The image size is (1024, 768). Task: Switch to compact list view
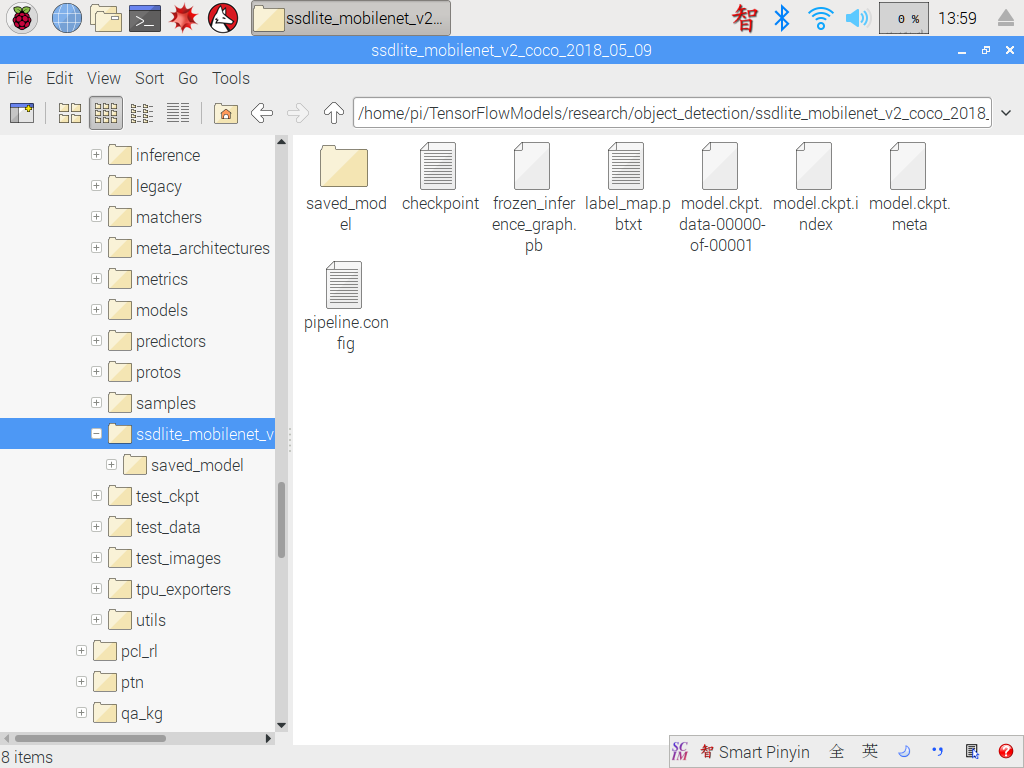142,113
